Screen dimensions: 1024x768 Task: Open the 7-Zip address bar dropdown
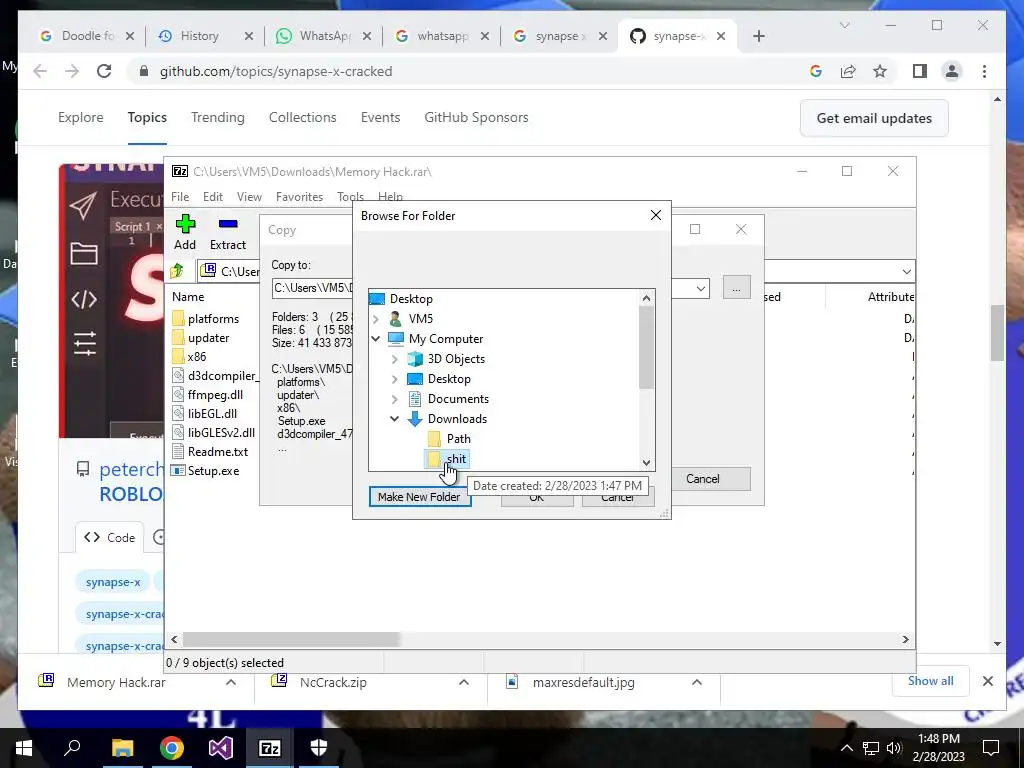pos(906,272)
